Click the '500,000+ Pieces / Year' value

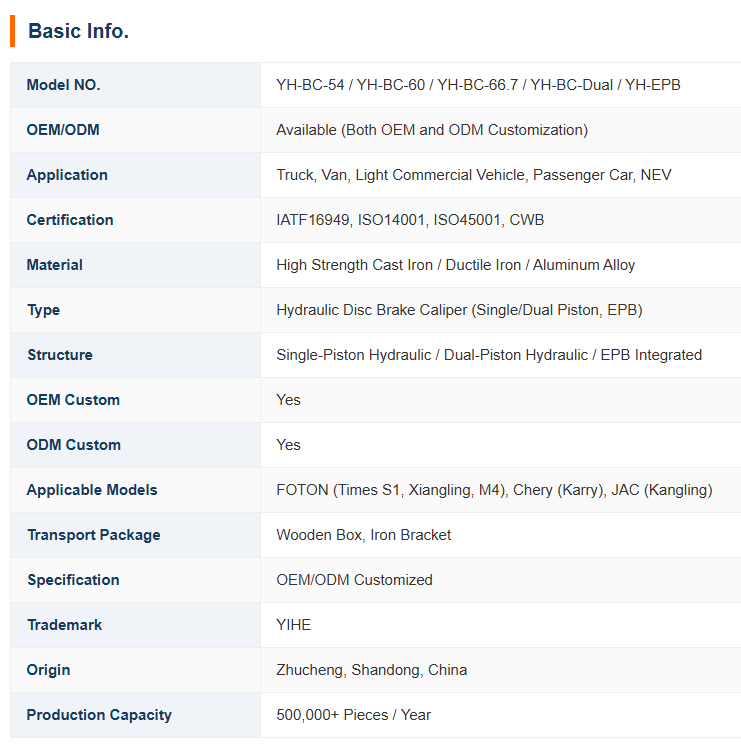point(354,715)
